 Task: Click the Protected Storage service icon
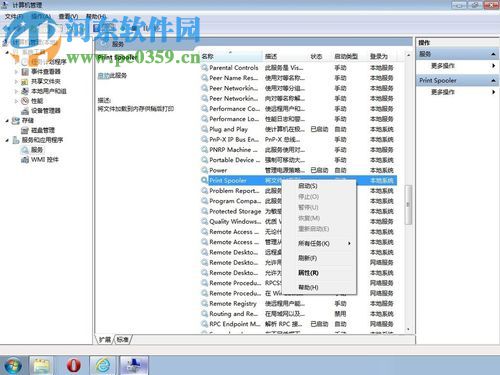(x=204, y=211)
